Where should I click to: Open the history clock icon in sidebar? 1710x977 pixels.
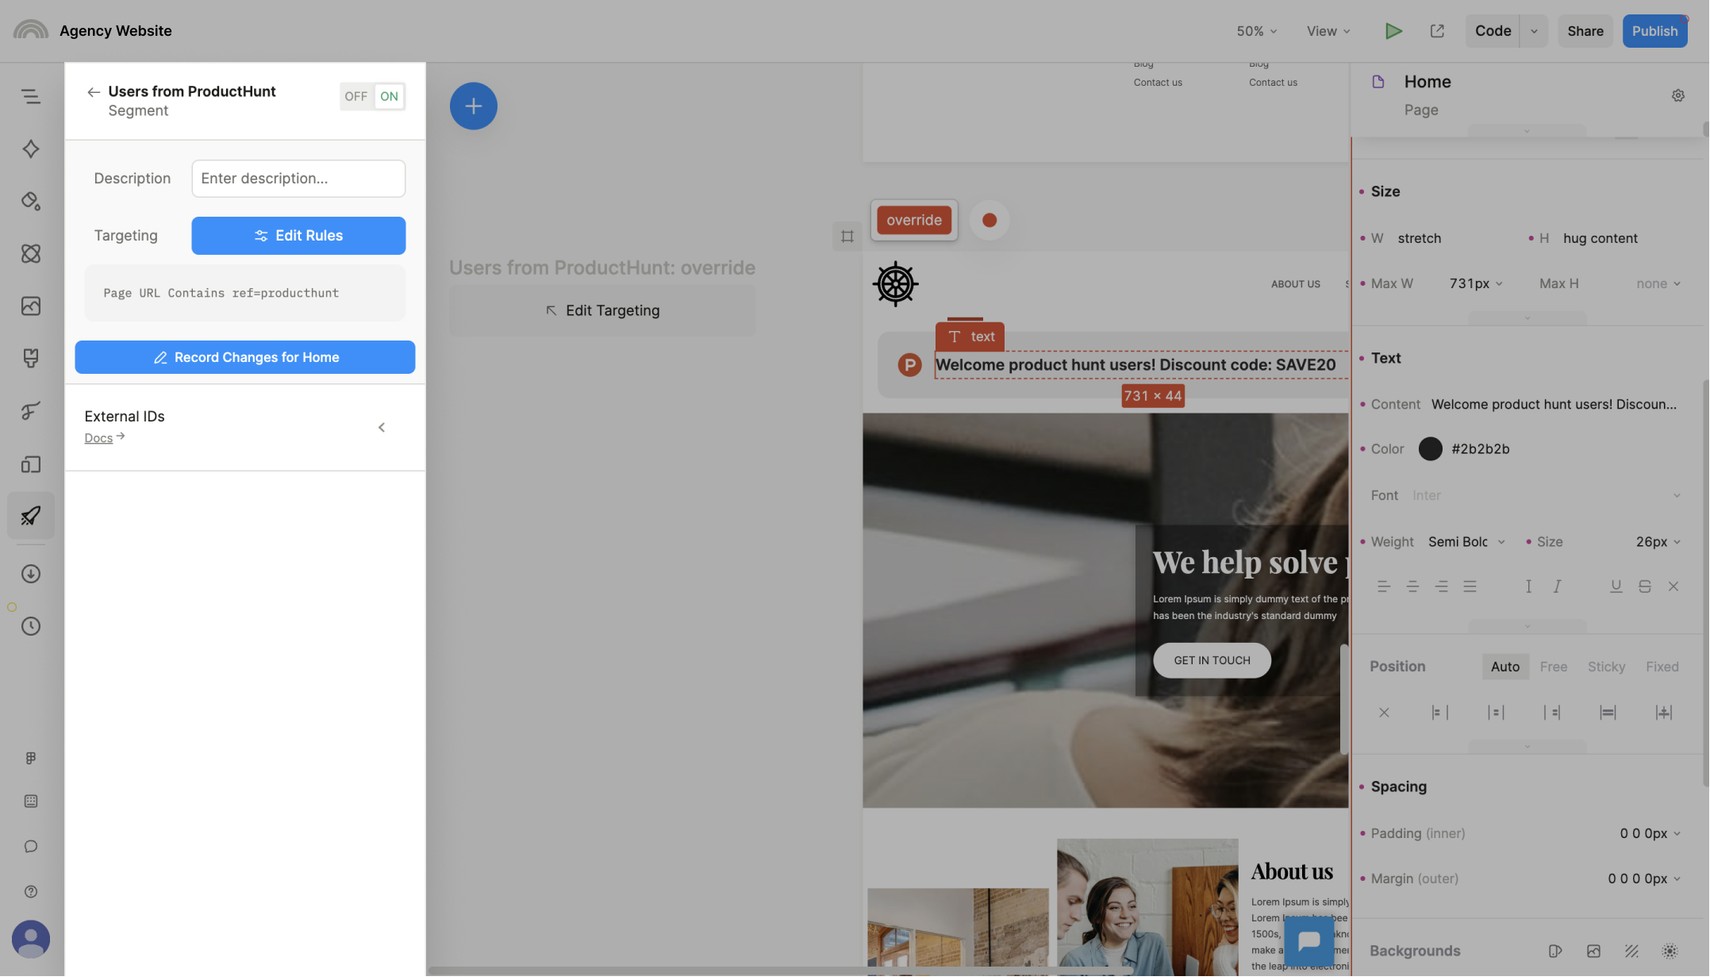(x=31, y=627)
